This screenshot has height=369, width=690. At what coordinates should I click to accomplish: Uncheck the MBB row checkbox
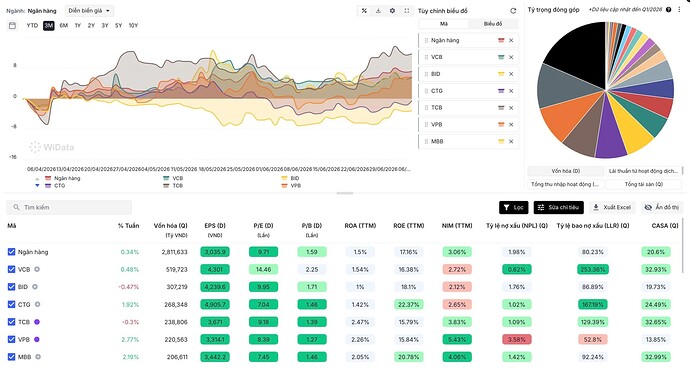(11, 357)
